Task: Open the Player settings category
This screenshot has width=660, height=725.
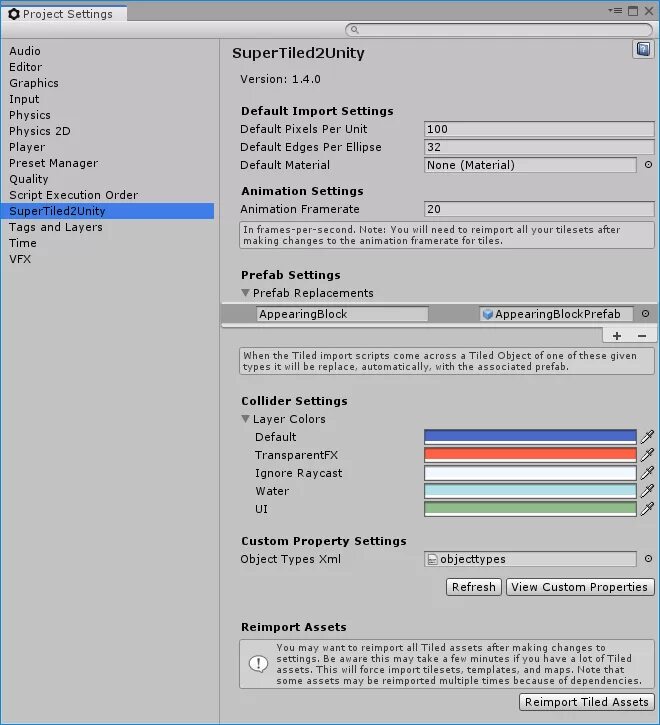Action: [27, 147]
